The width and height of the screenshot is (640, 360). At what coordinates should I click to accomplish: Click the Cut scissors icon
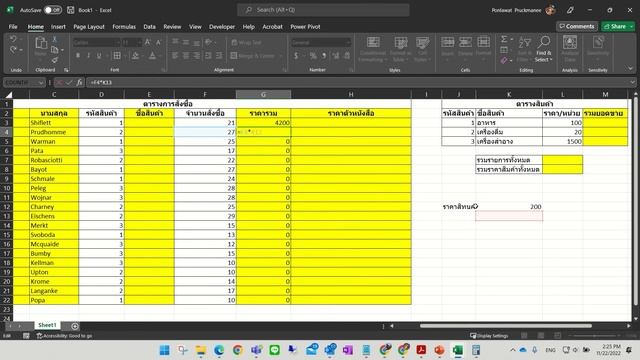click(54, 39)
